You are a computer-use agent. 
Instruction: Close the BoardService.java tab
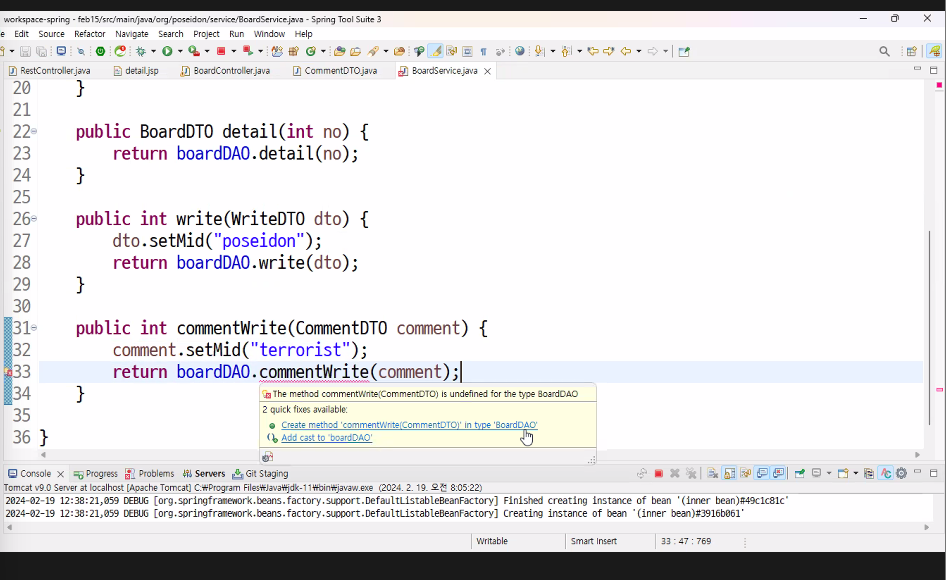tap(487, 71)
